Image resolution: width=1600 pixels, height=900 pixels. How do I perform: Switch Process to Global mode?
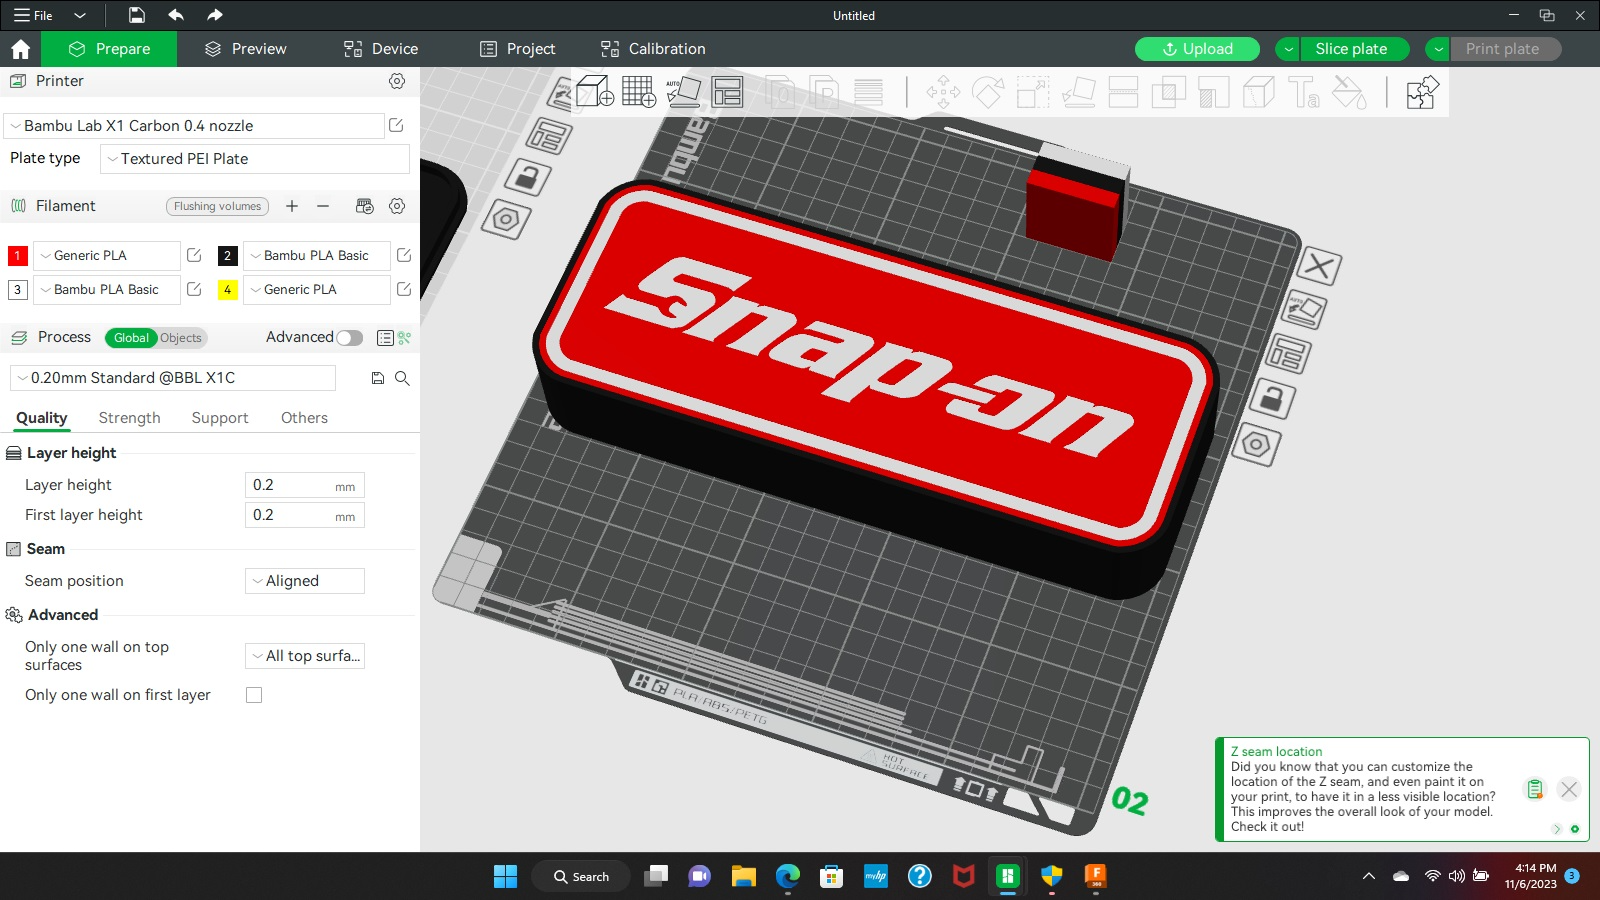(x=131, y=338)
